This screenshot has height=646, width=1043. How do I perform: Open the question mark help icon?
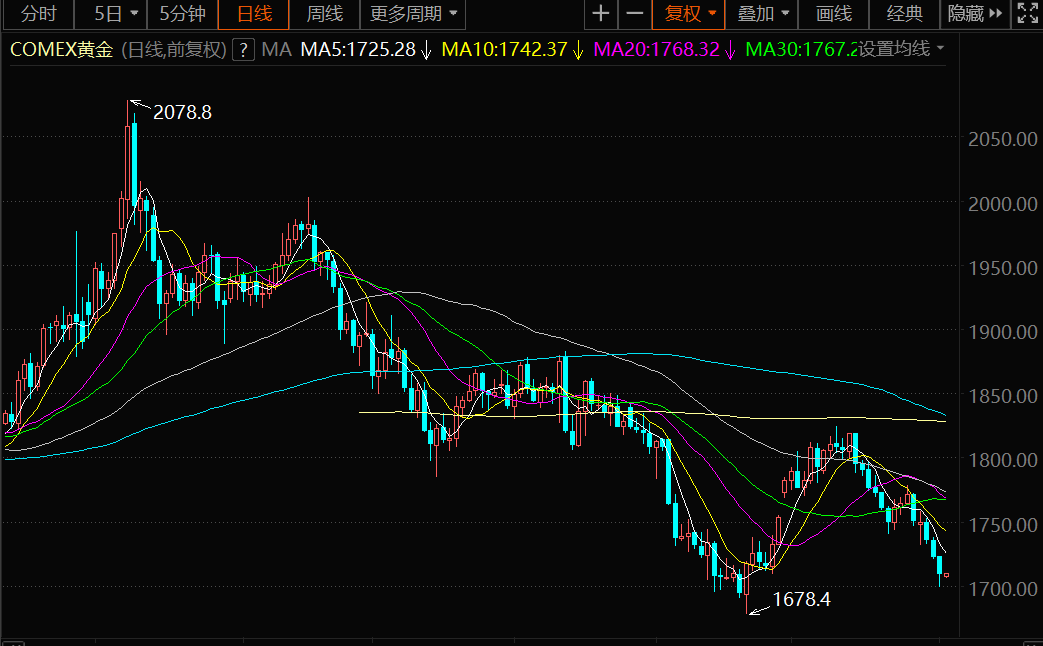[x=242, y=50]
